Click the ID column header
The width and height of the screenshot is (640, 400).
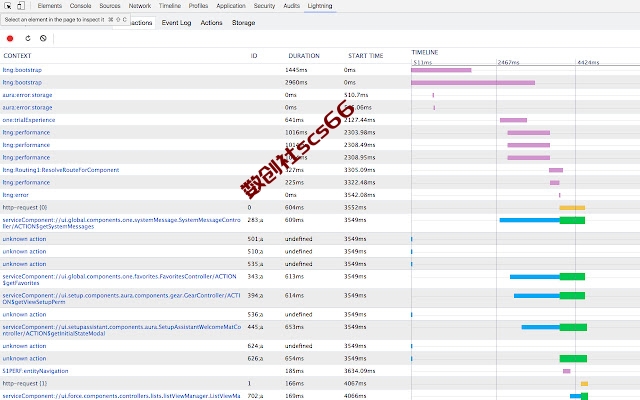click(254, 56)
